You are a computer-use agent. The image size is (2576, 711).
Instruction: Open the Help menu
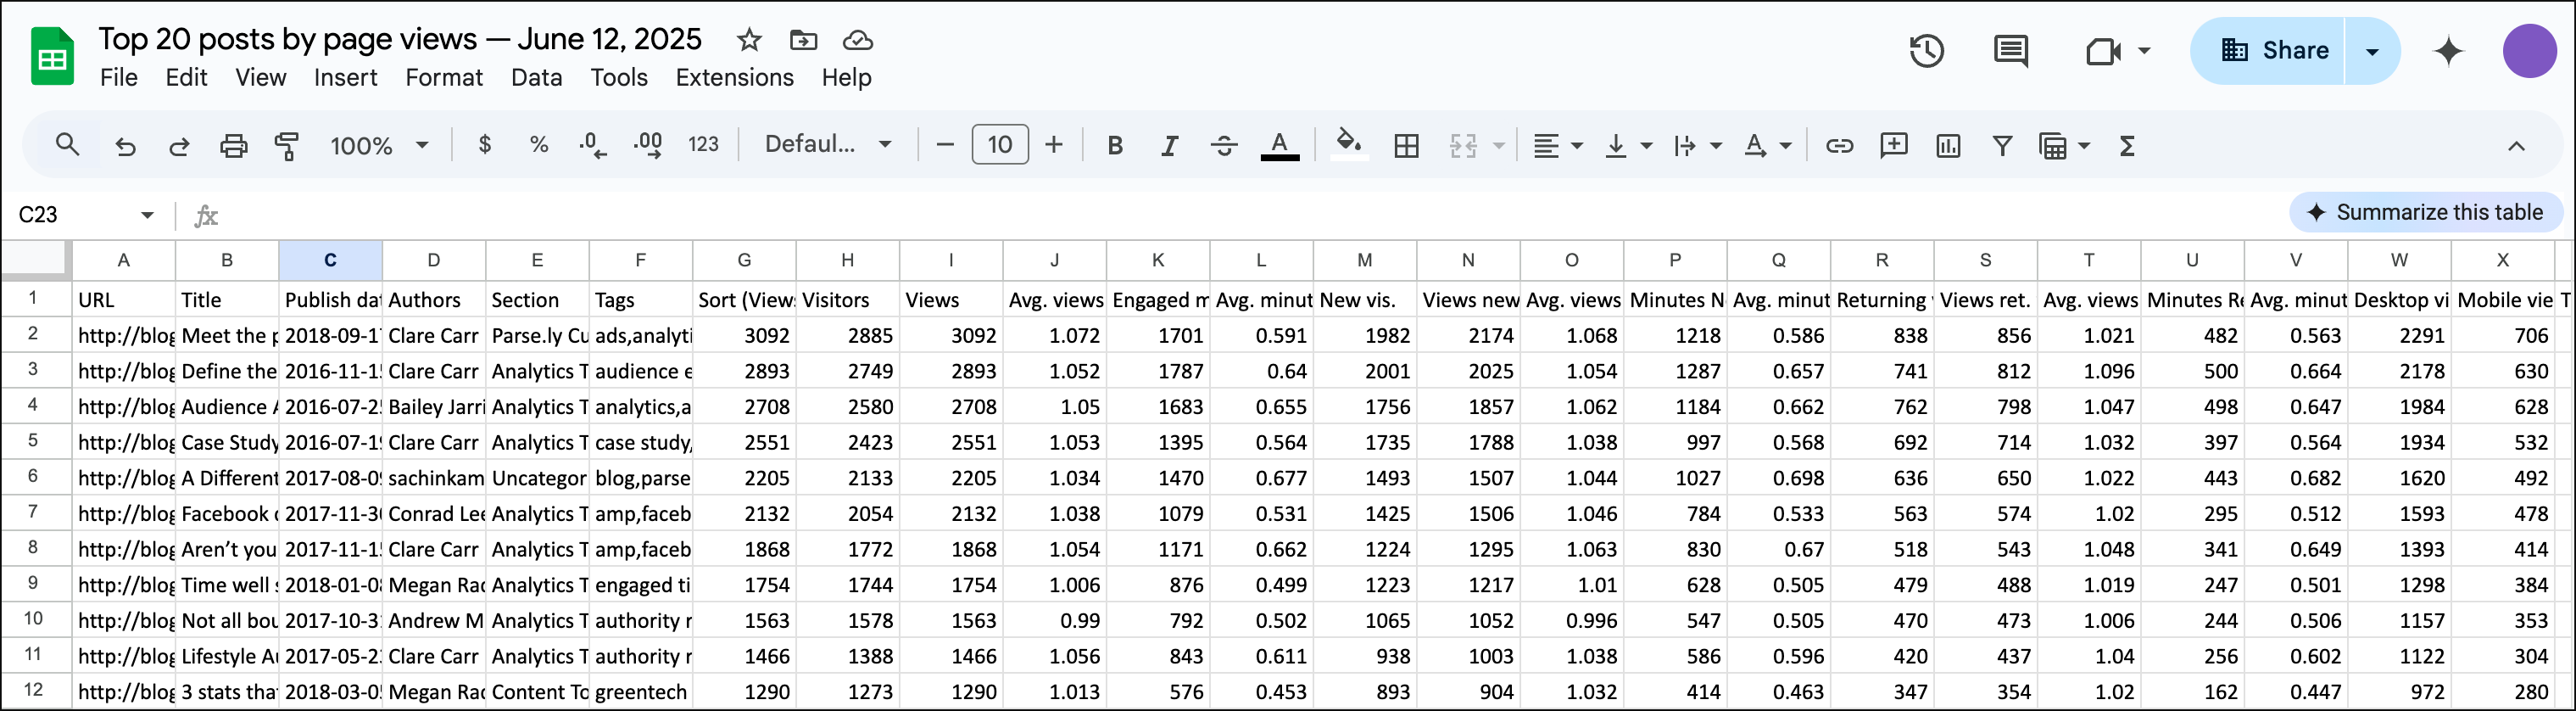click(x=846, y=77)
